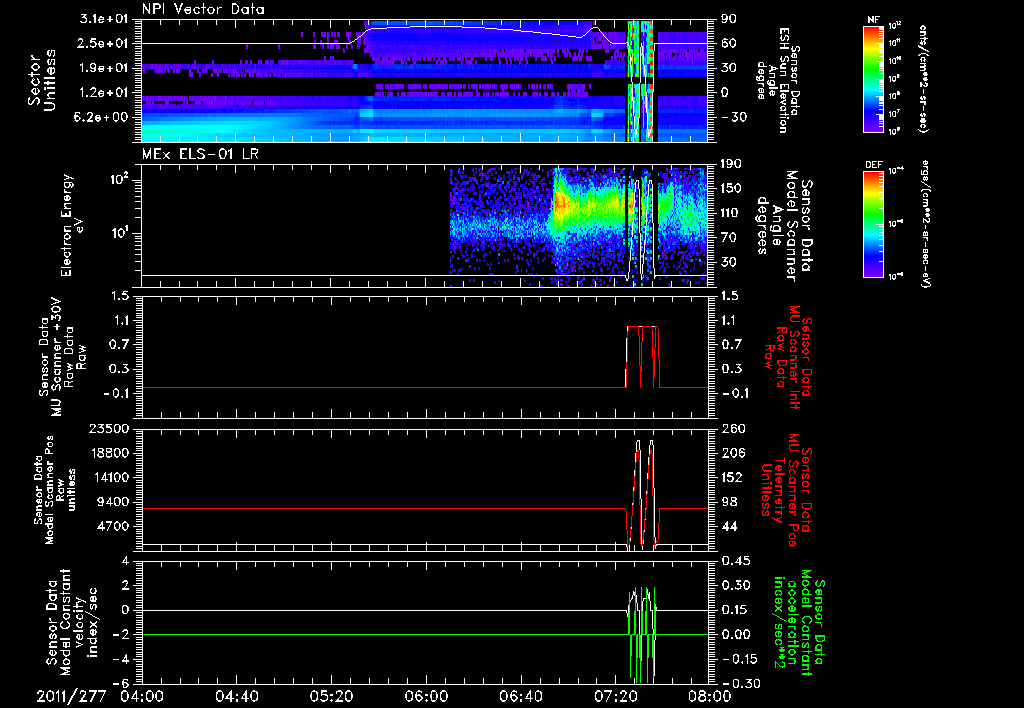Click the 04:40 time axis label

pos(236,696)
